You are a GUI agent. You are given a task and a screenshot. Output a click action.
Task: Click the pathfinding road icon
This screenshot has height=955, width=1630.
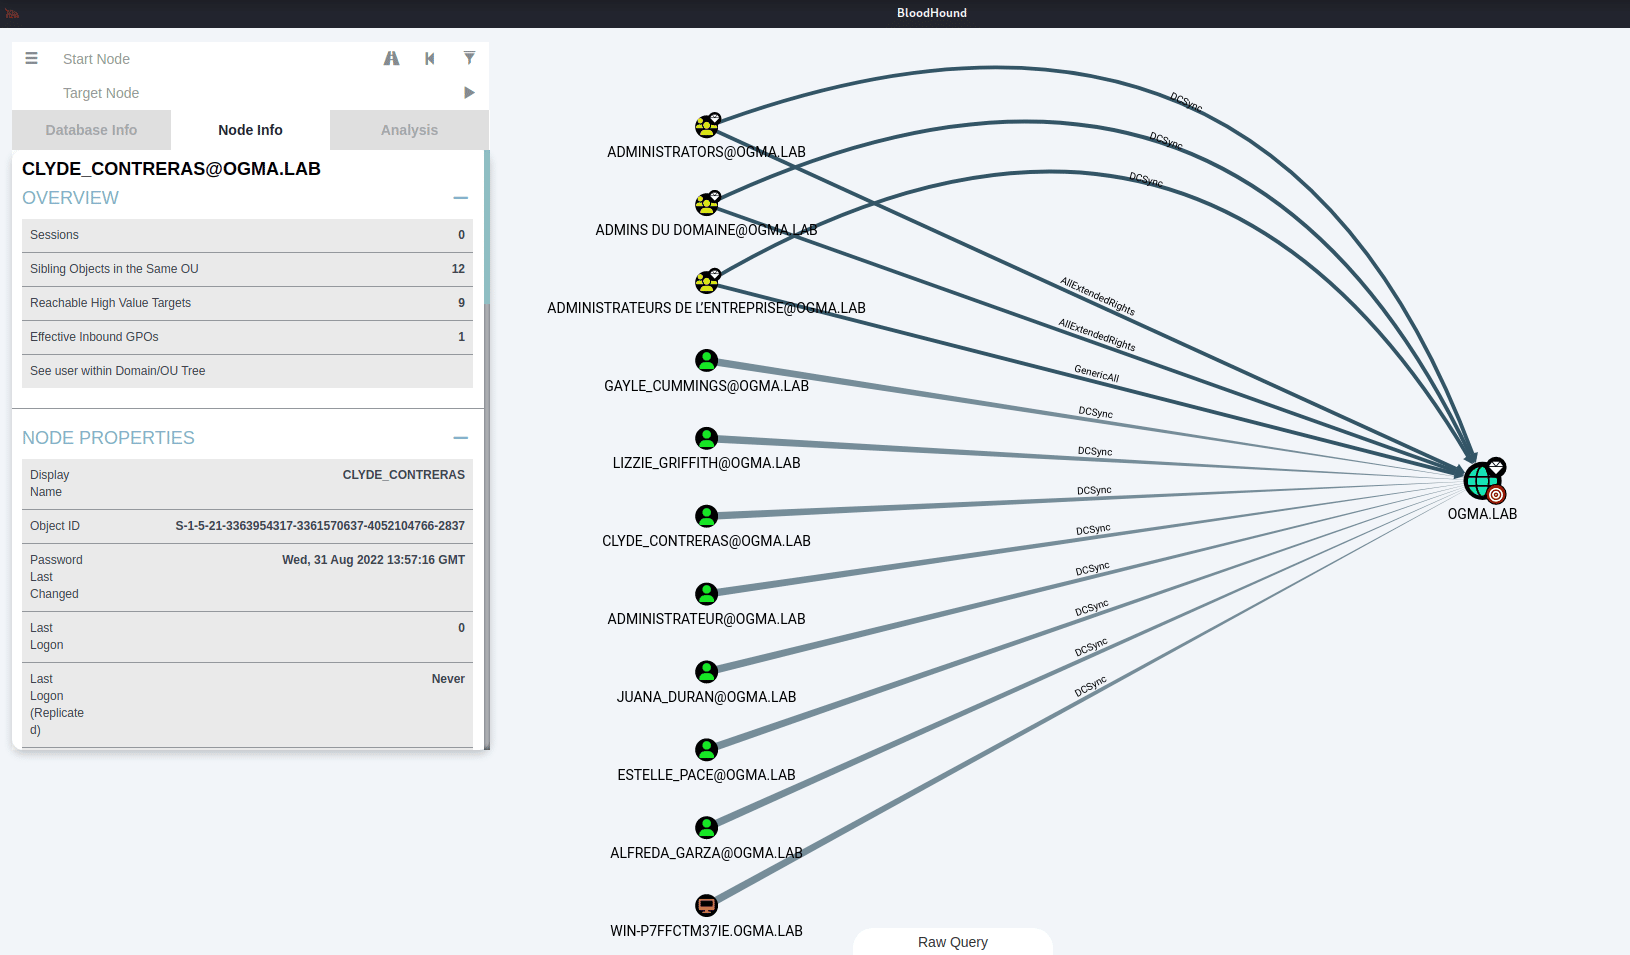391,58
